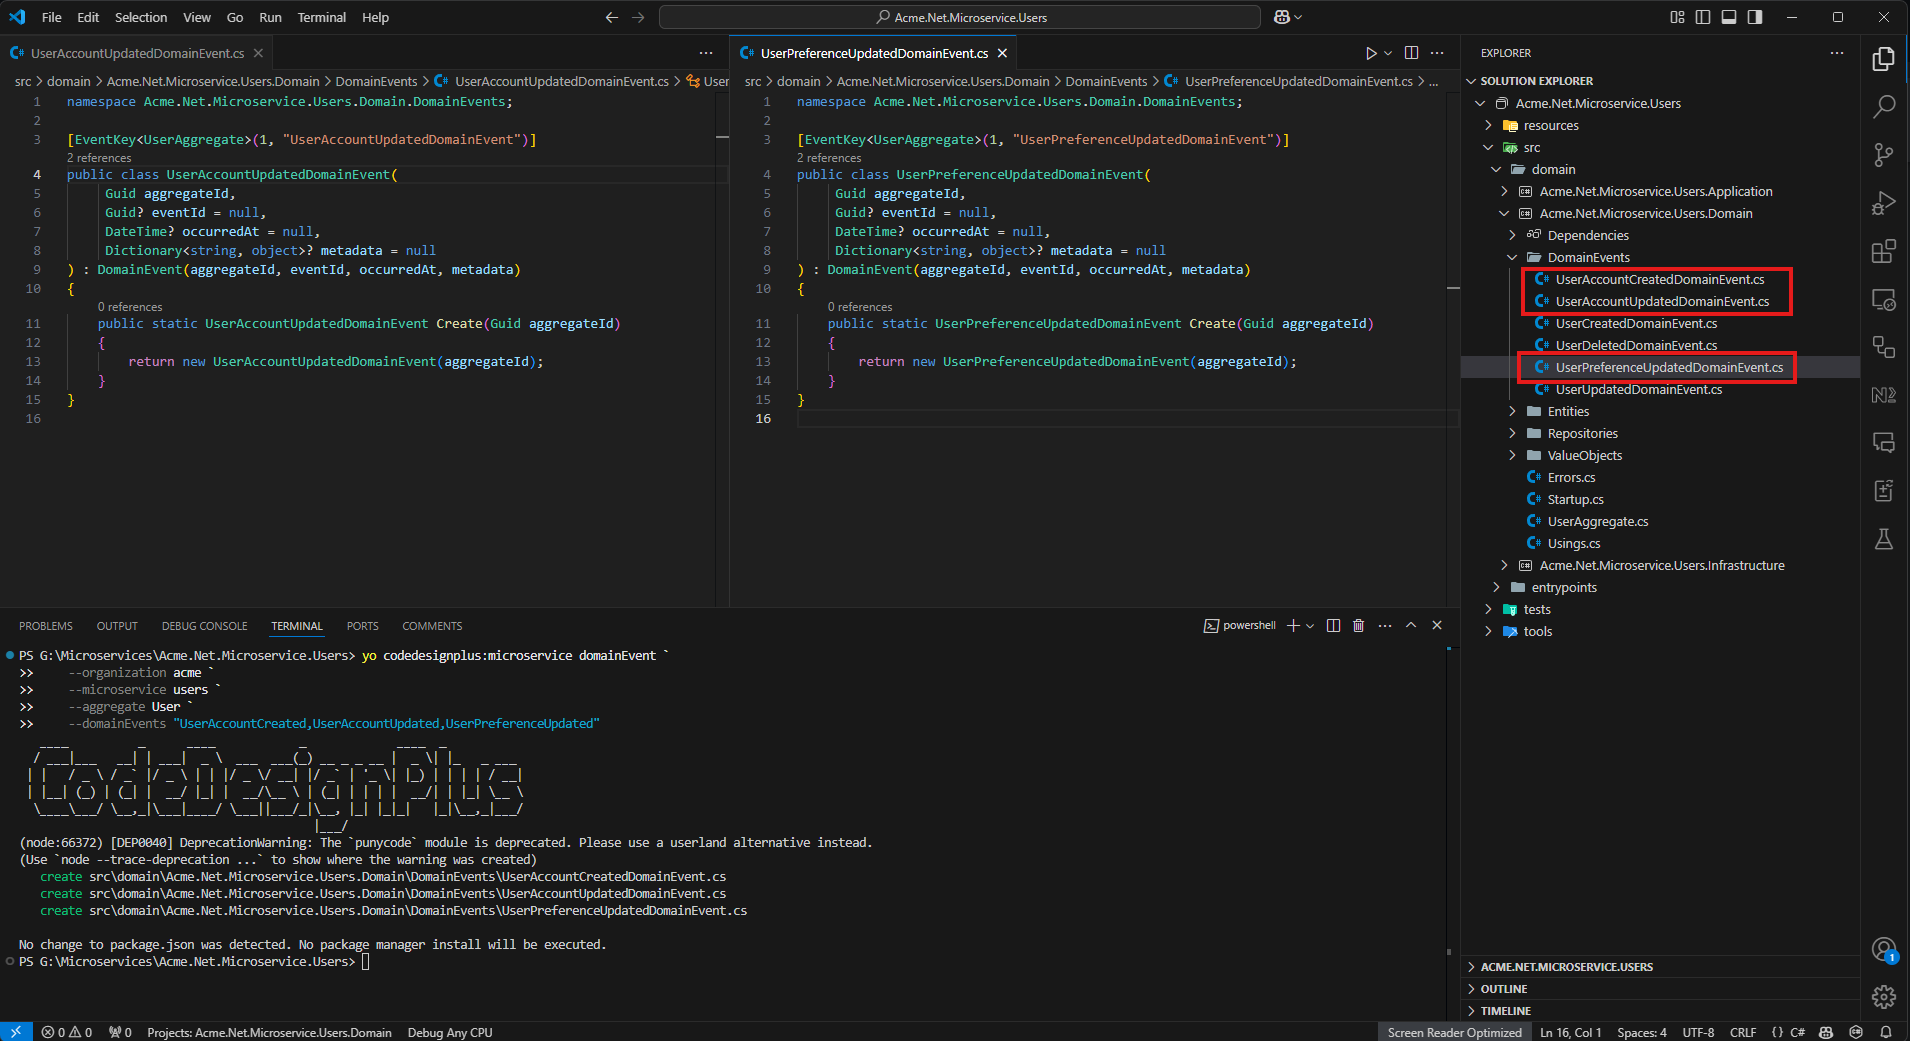This screenshot has width=1910, height=1041.
Task: Customize layout from title bar icon
Action: 1677,17
